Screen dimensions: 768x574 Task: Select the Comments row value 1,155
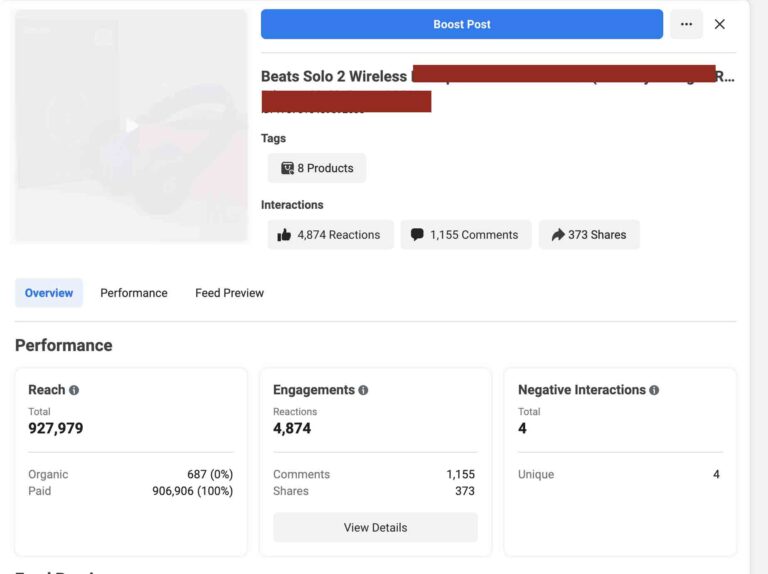(x=460, y=474)
